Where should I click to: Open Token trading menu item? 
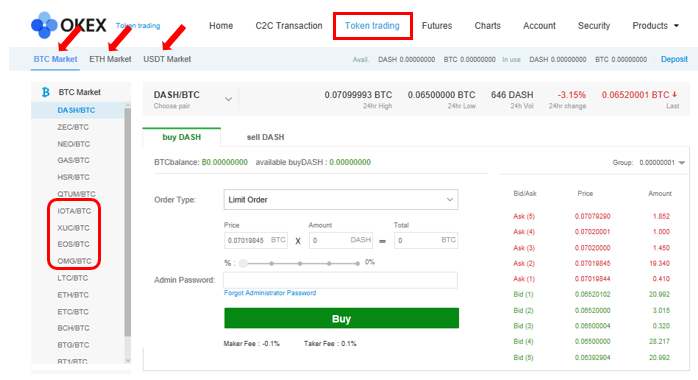(x=372, y=26)
